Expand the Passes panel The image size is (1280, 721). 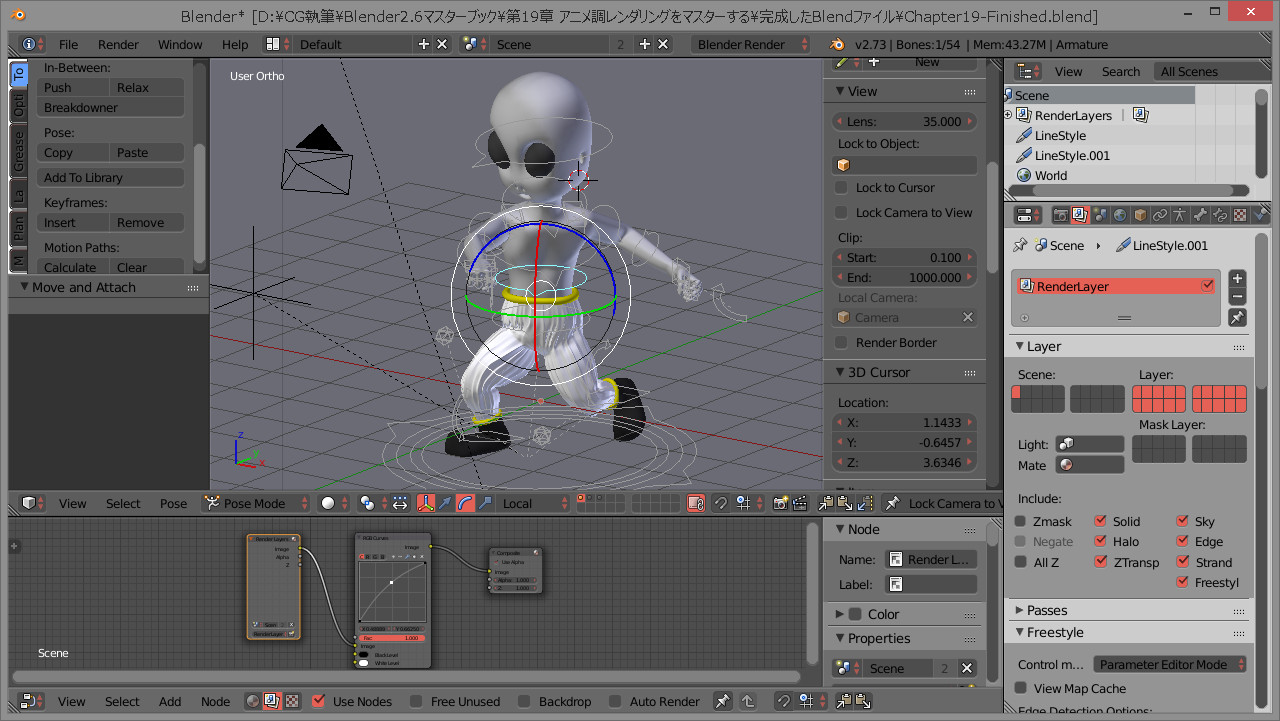[1019, 610]
